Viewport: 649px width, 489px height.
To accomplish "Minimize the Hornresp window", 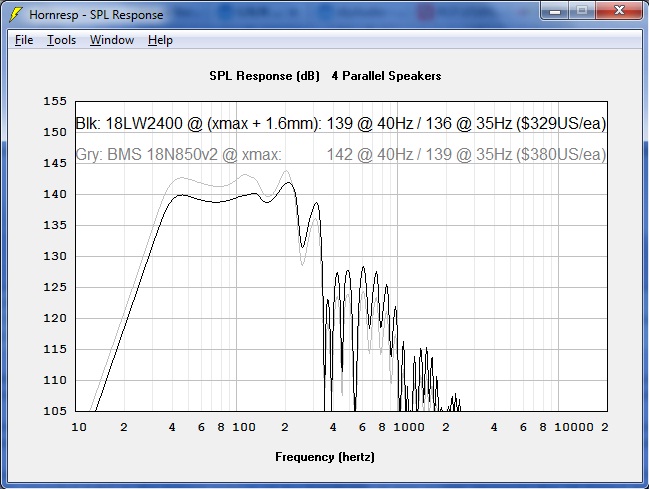I will (x=555, y=11).
